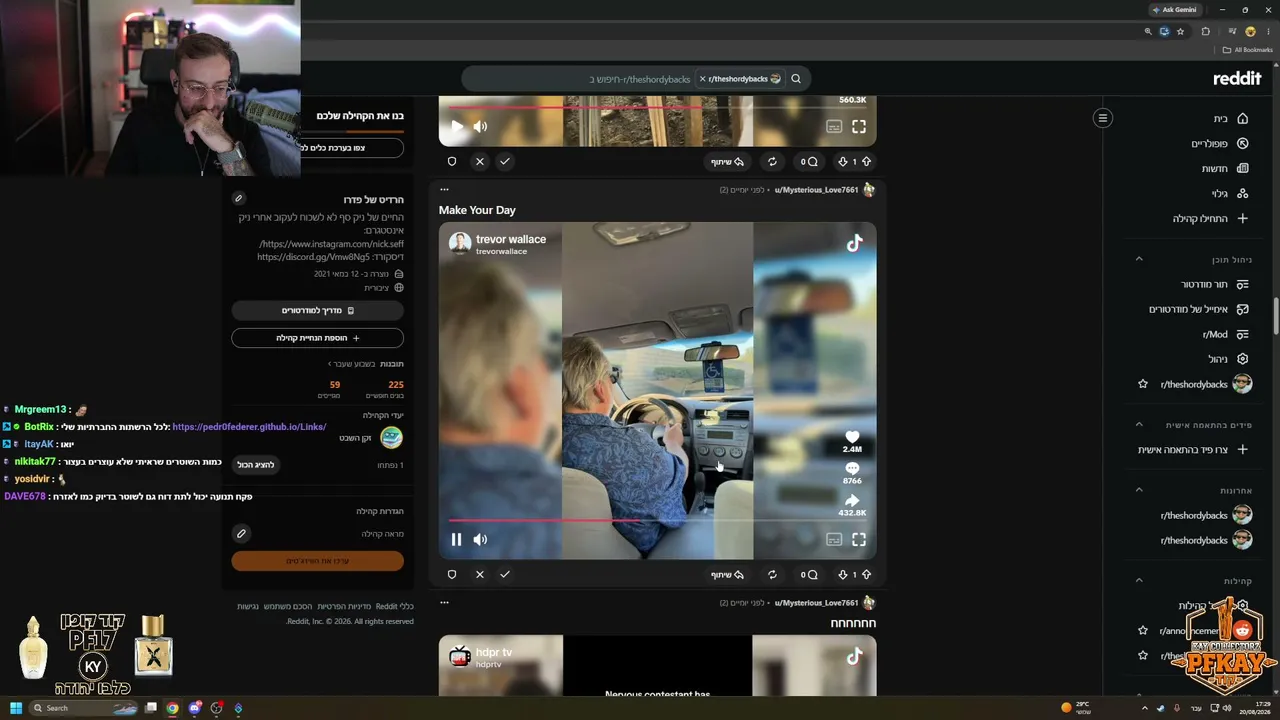Seek on the top video's progress bar
The height and width of the screenshot is (720, 1280).
[657, 106]
